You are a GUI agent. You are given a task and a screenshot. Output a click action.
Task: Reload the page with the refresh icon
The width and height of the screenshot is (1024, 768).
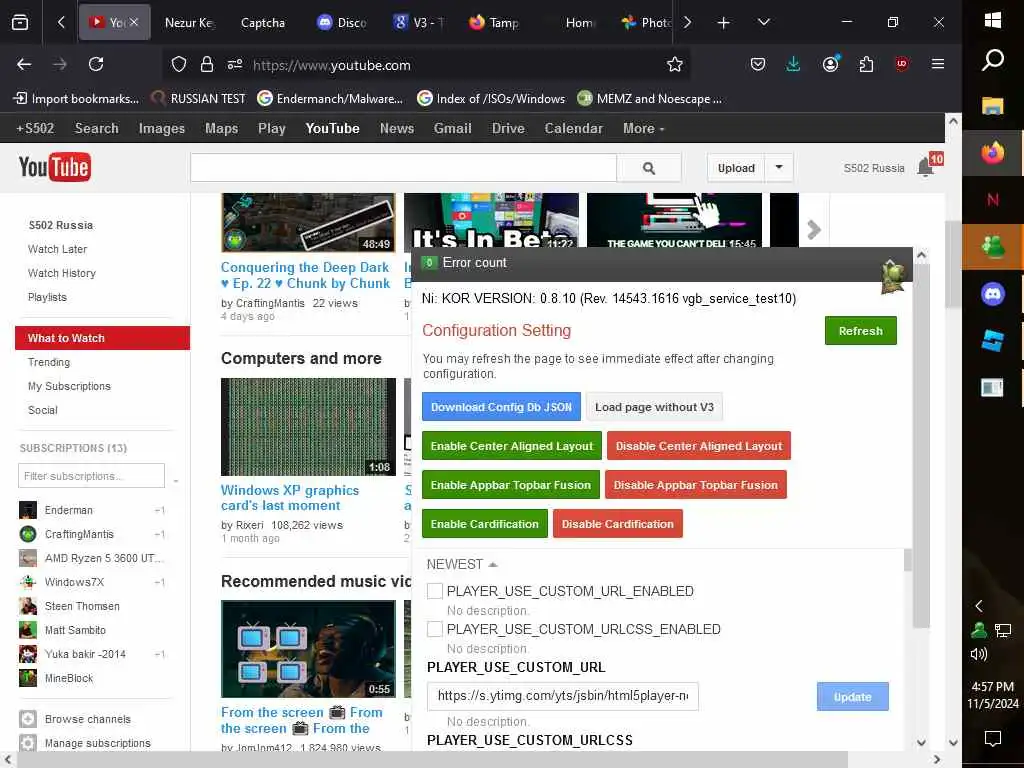tap(96, 64)
